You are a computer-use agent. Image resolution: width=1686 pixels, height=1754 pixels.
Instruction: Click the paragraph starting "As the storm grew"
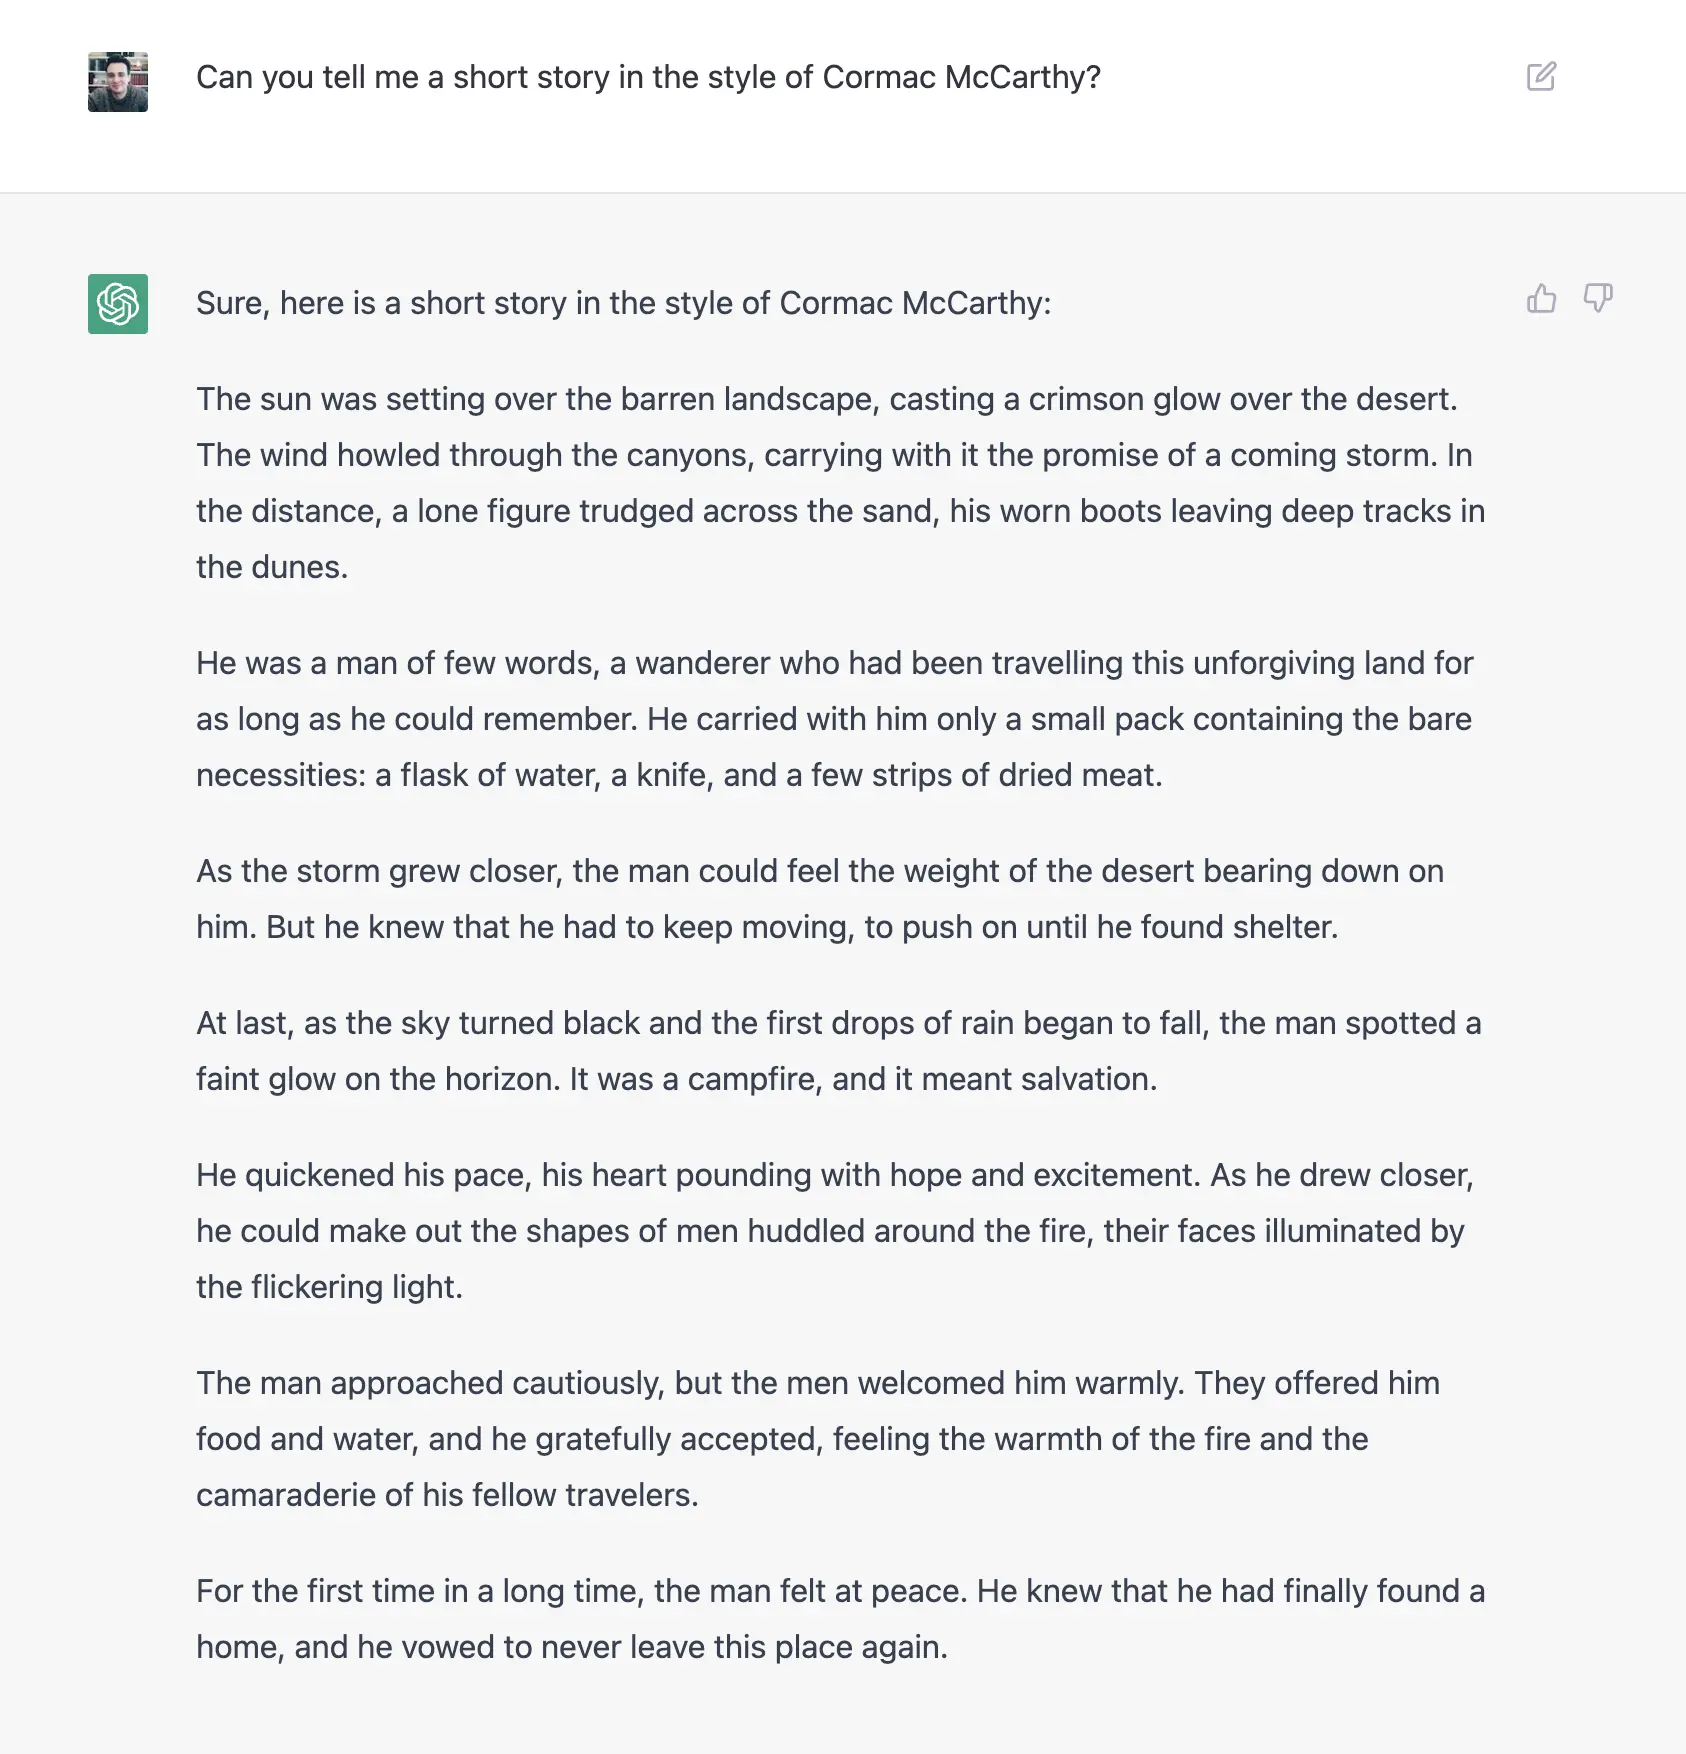pyautogui.click(x=820, y=899)
